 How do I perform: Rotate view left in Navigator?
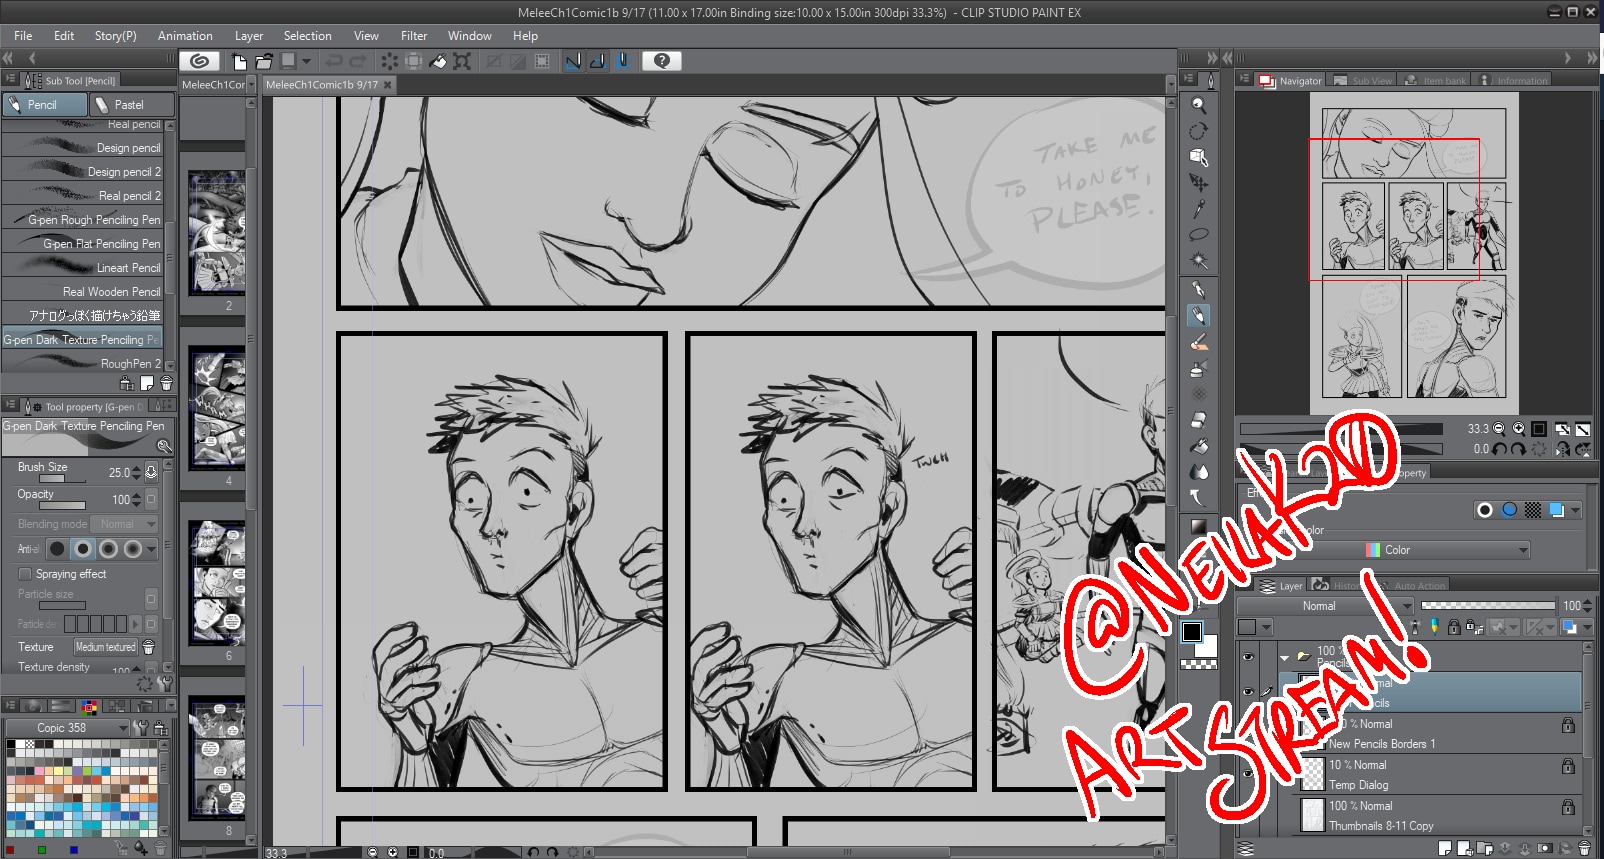[x=1499, y=449]
